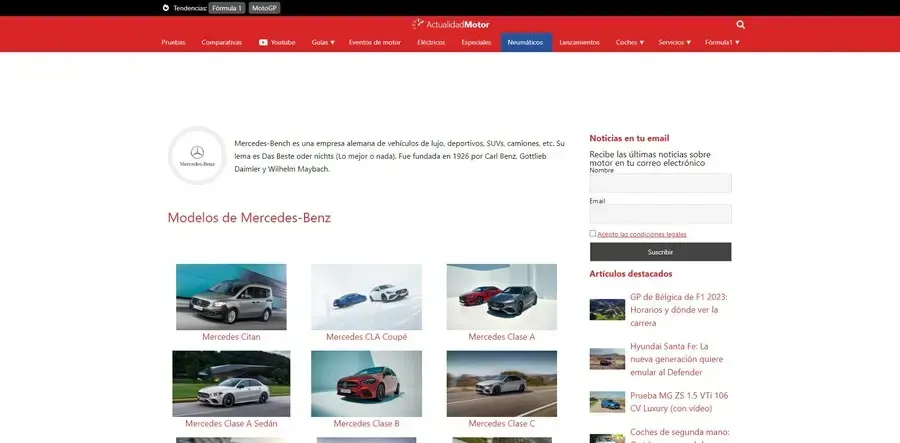This screenshot has height=443, width=900.
Task: Open Eventos de motor section
Action: click(375, 42)
